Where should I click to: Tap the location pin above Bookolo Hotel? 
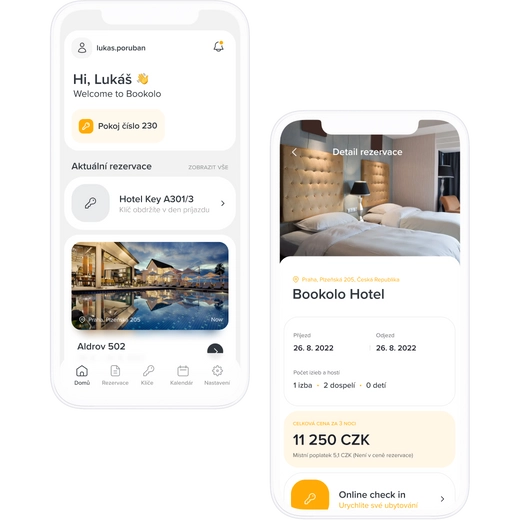tap(295, 279)
